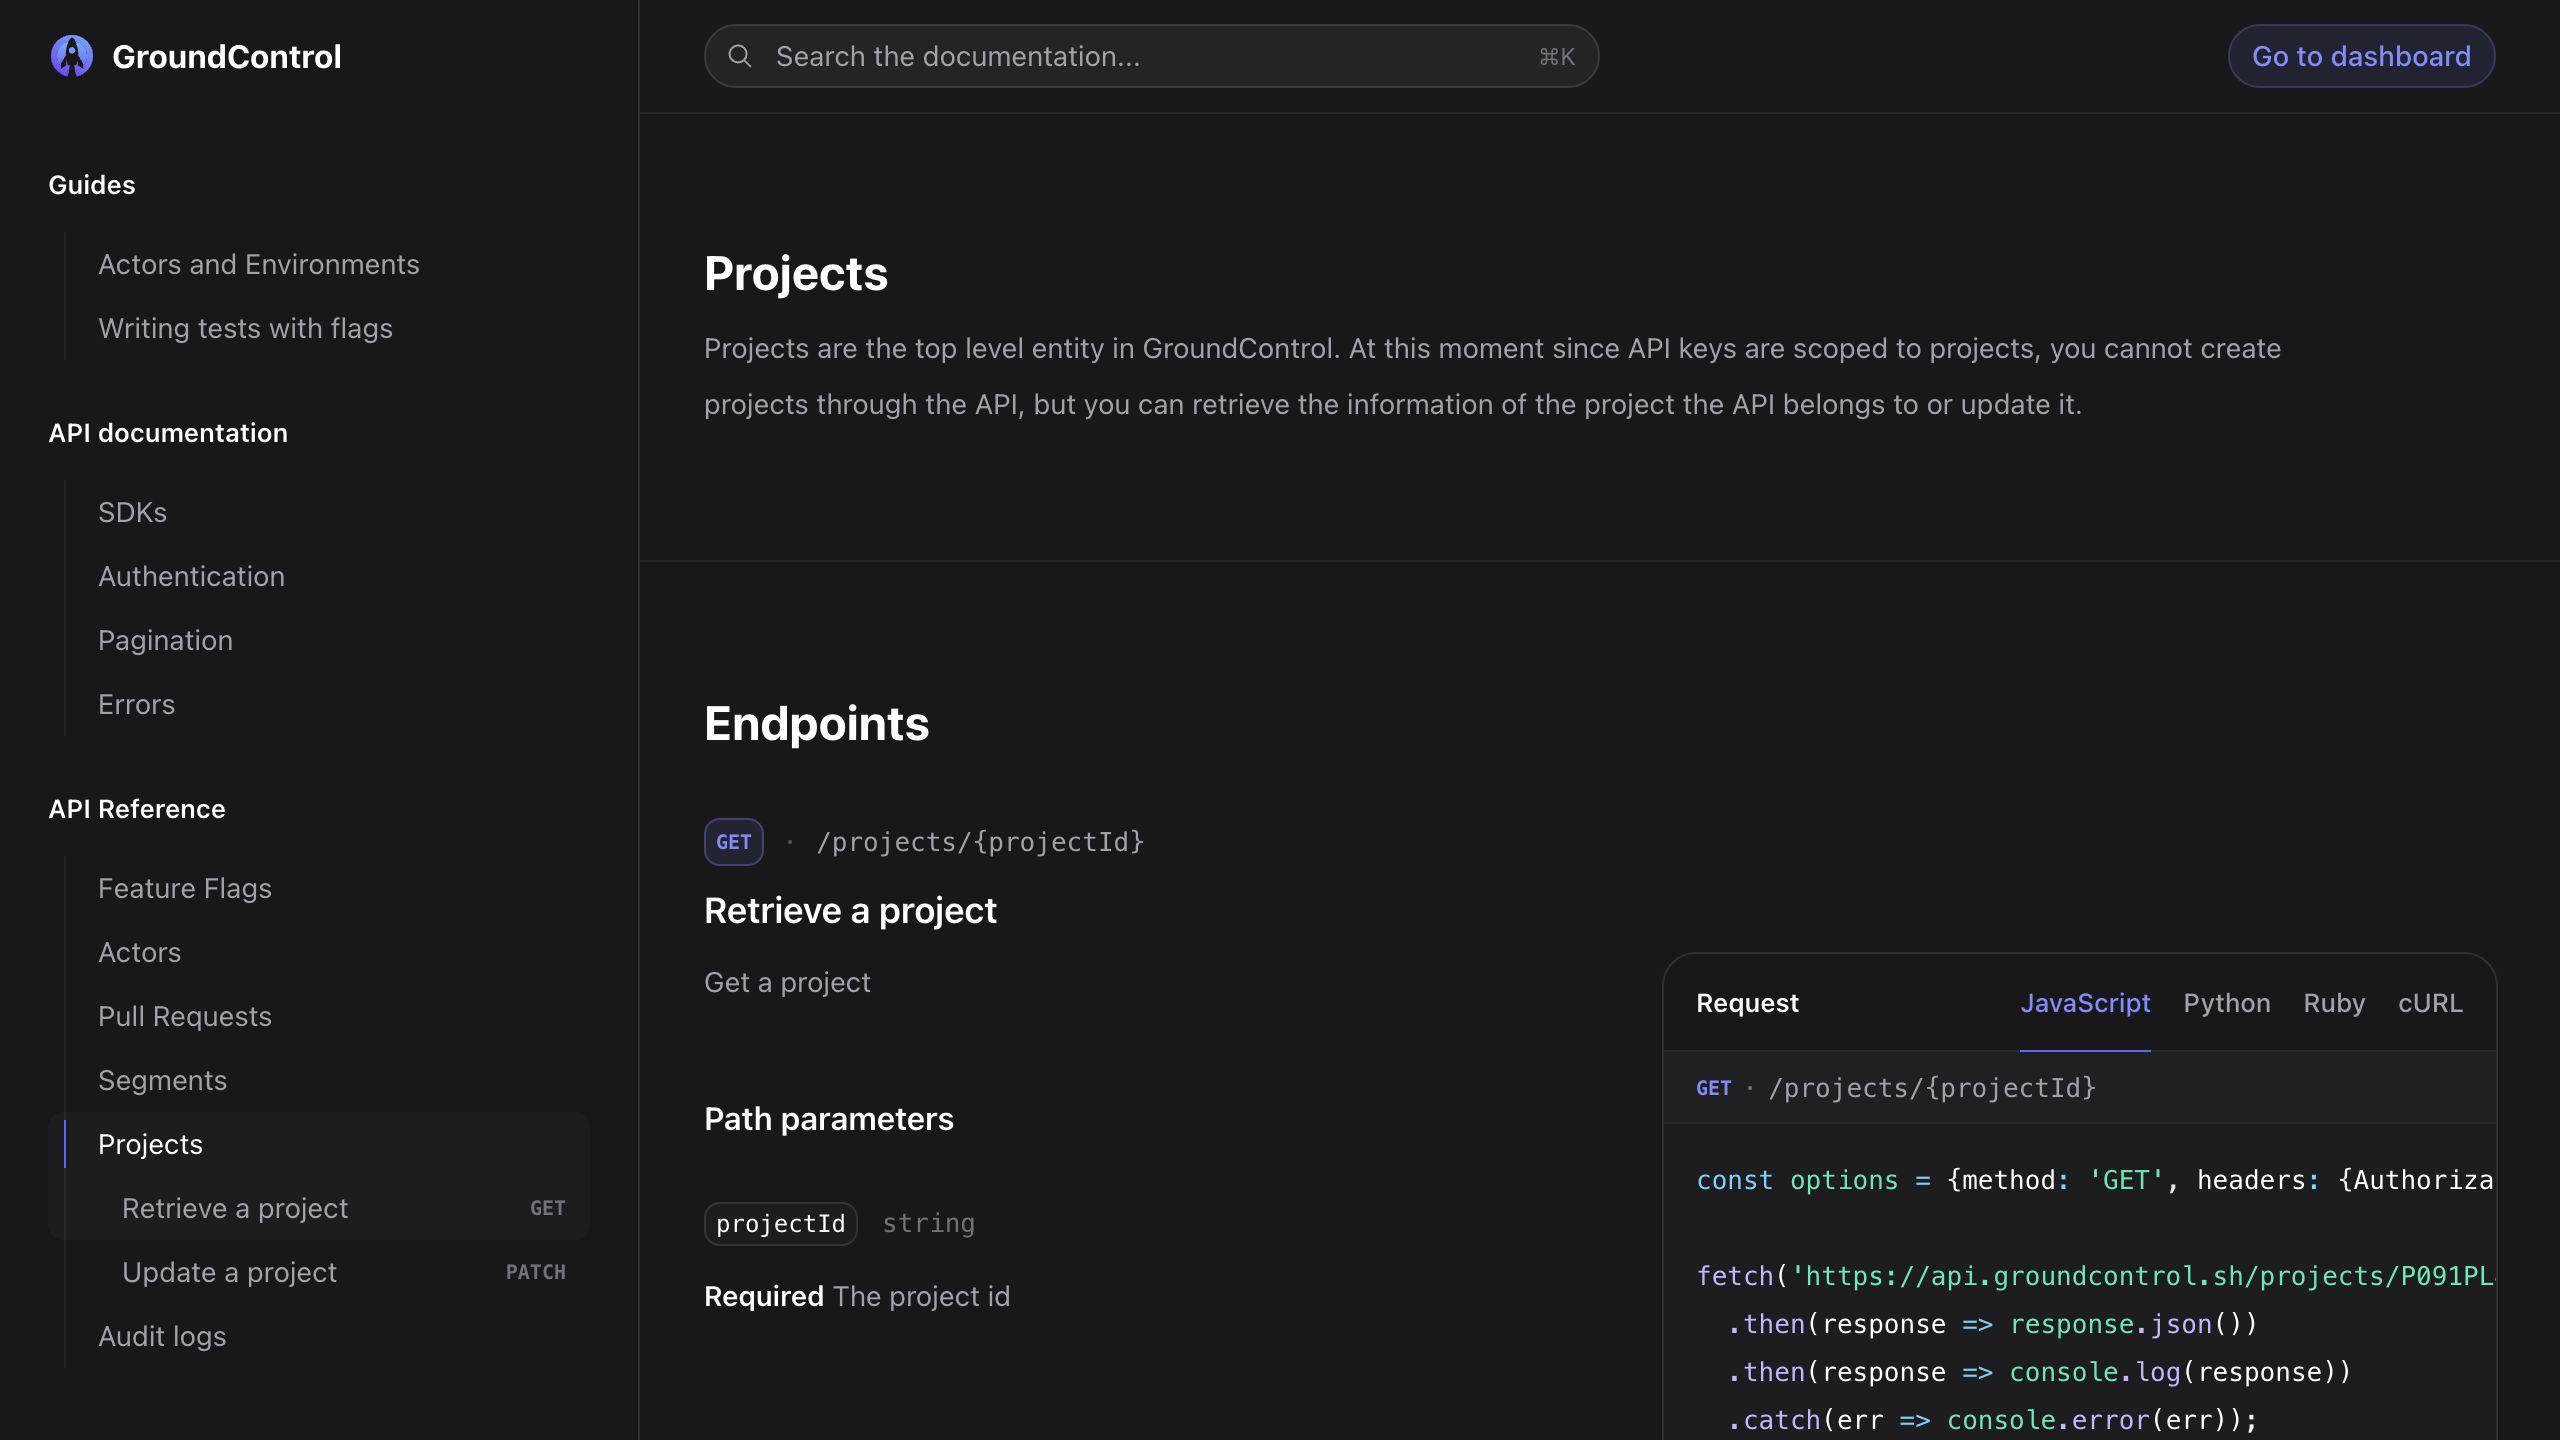This screenshot has height=1440, width=2560.
Task: Select Projects in the sidebar
Action: 150,1144
